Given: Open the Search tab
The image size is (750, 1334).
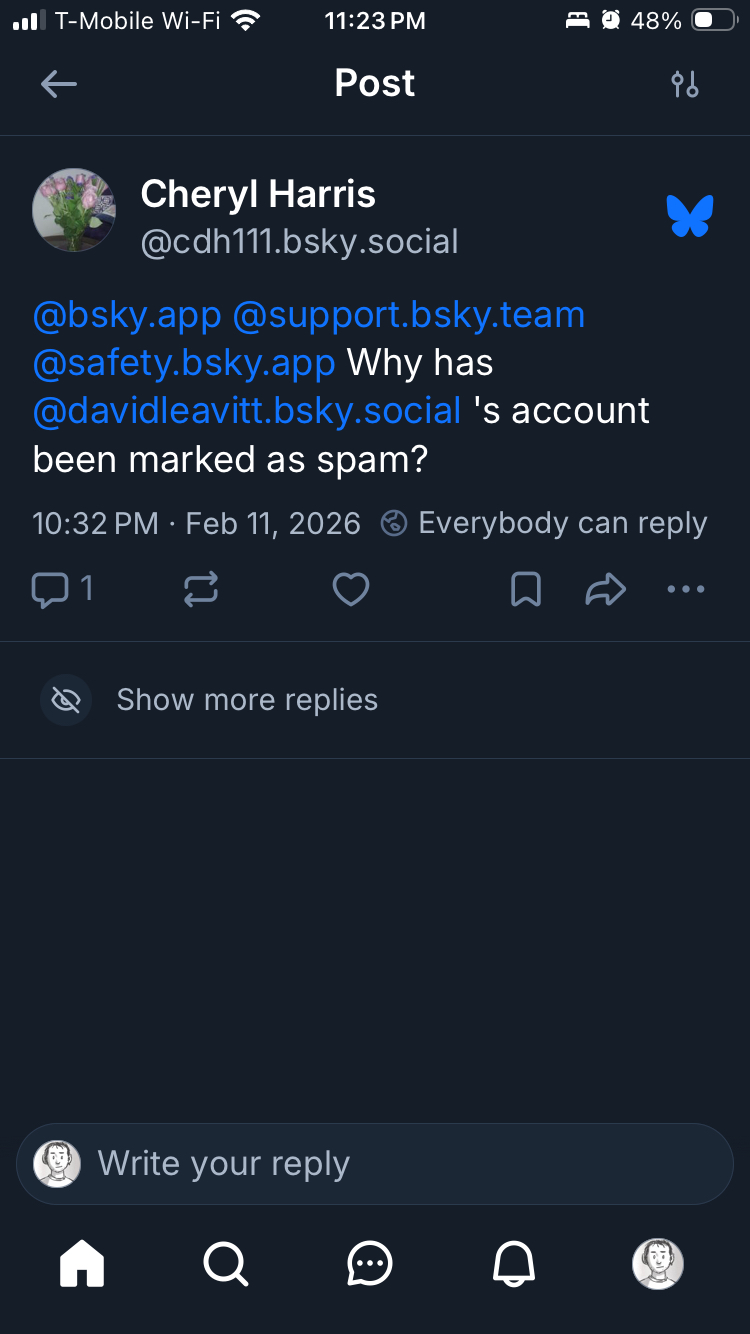Looking at the screenshot, I should [x=226, y=1264].
